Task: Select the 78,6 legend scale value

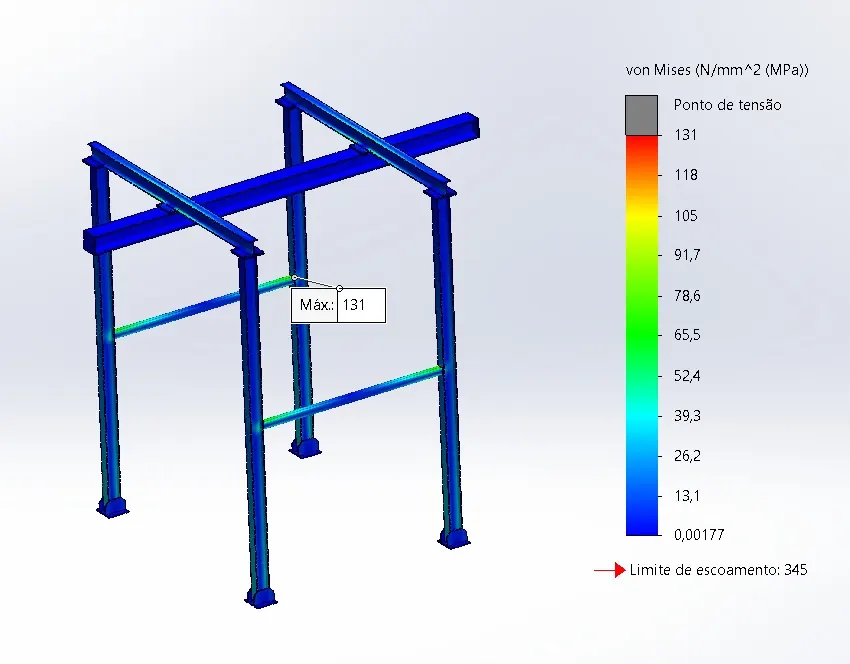Action: click(687, 295)
